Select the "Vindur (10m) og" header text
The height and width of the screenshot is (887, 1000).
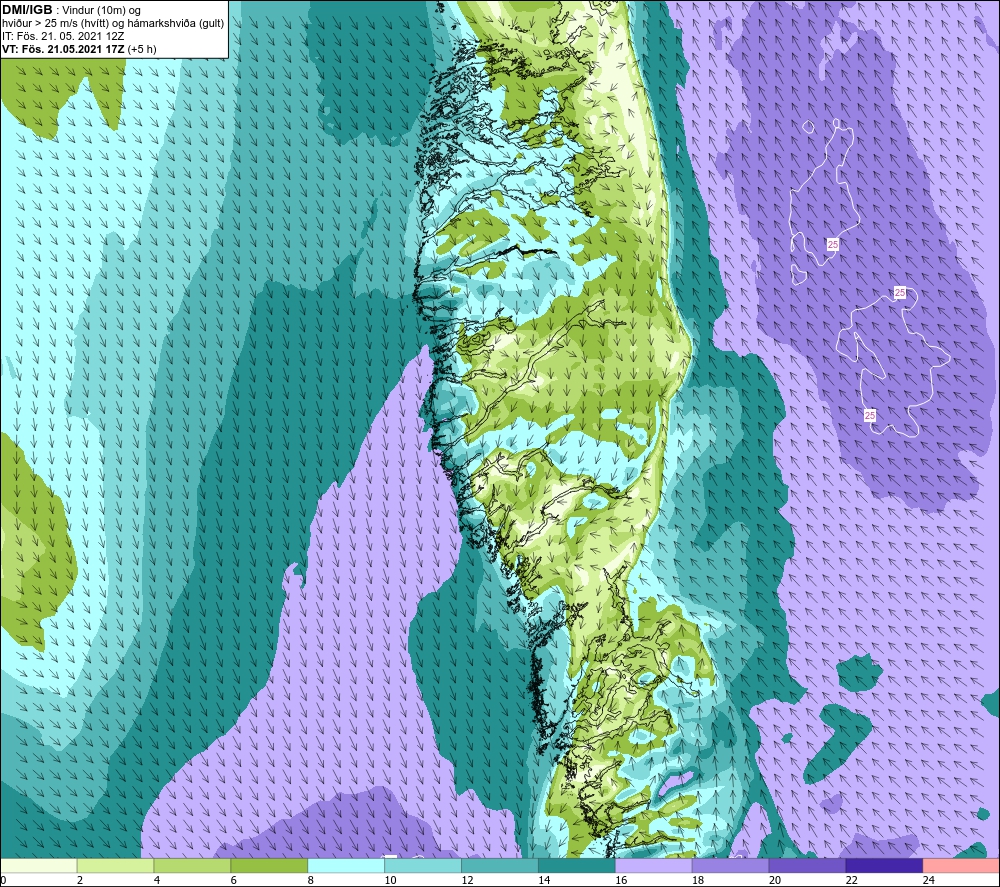(103, 11)
